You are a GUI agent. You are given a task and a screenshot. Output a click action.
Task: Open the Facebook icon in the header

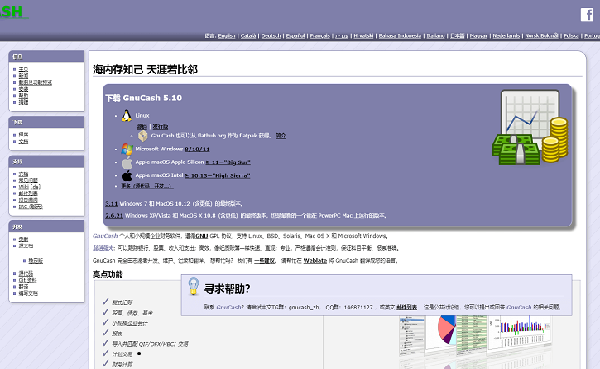click(587, 15)
